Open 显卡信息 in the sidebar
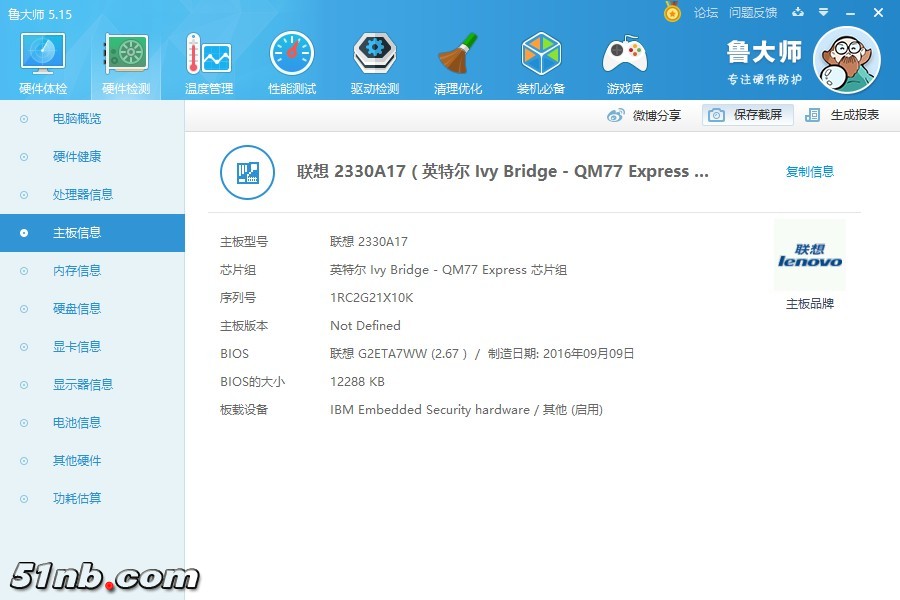 (x=77, y=347)
